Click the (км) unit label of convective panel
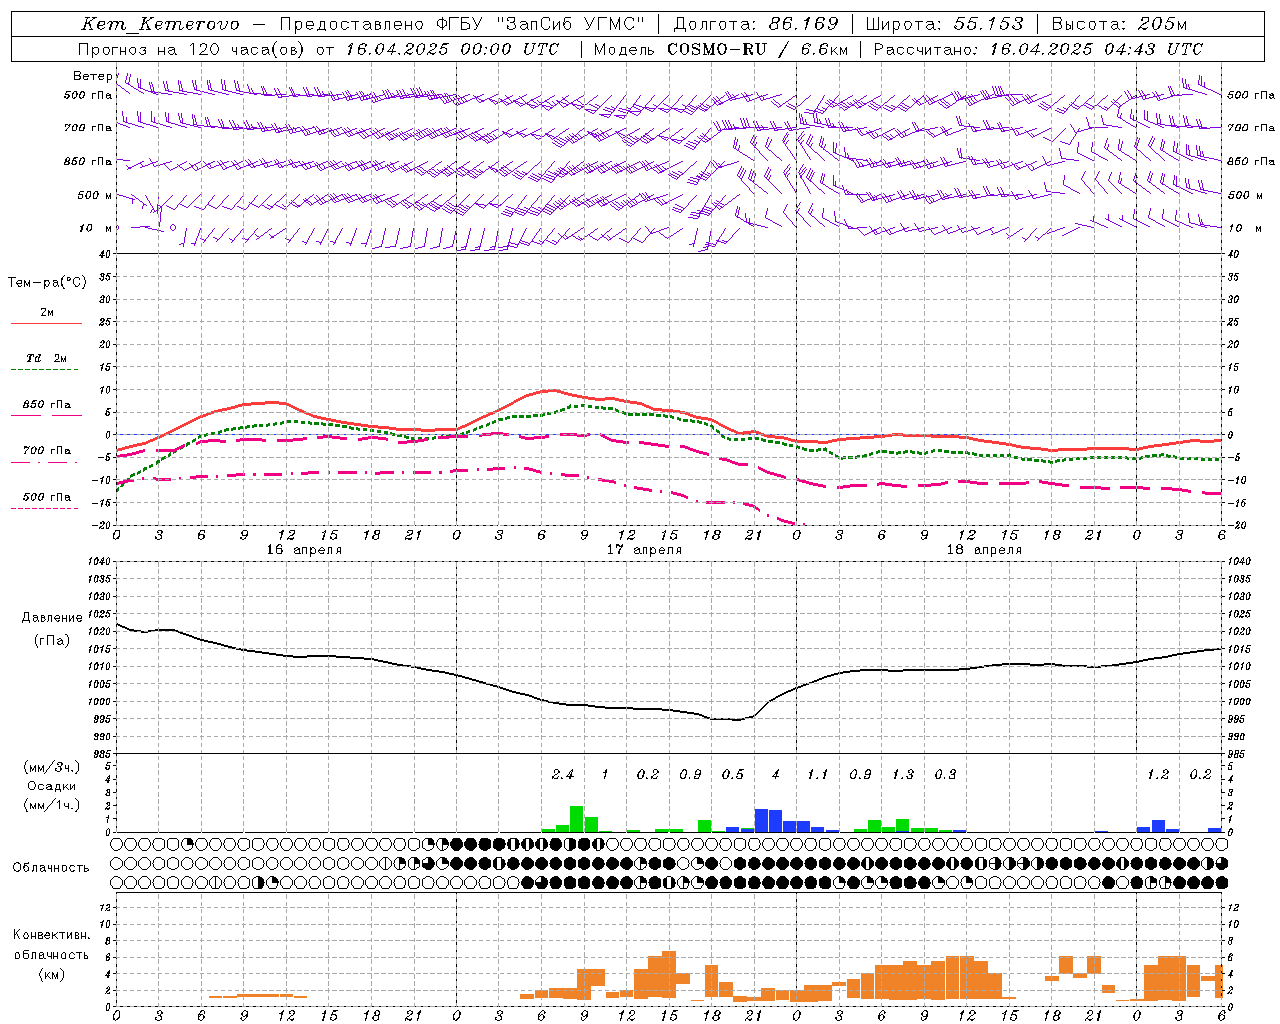Screen dimensions: 1280x1024 point(51,974)
